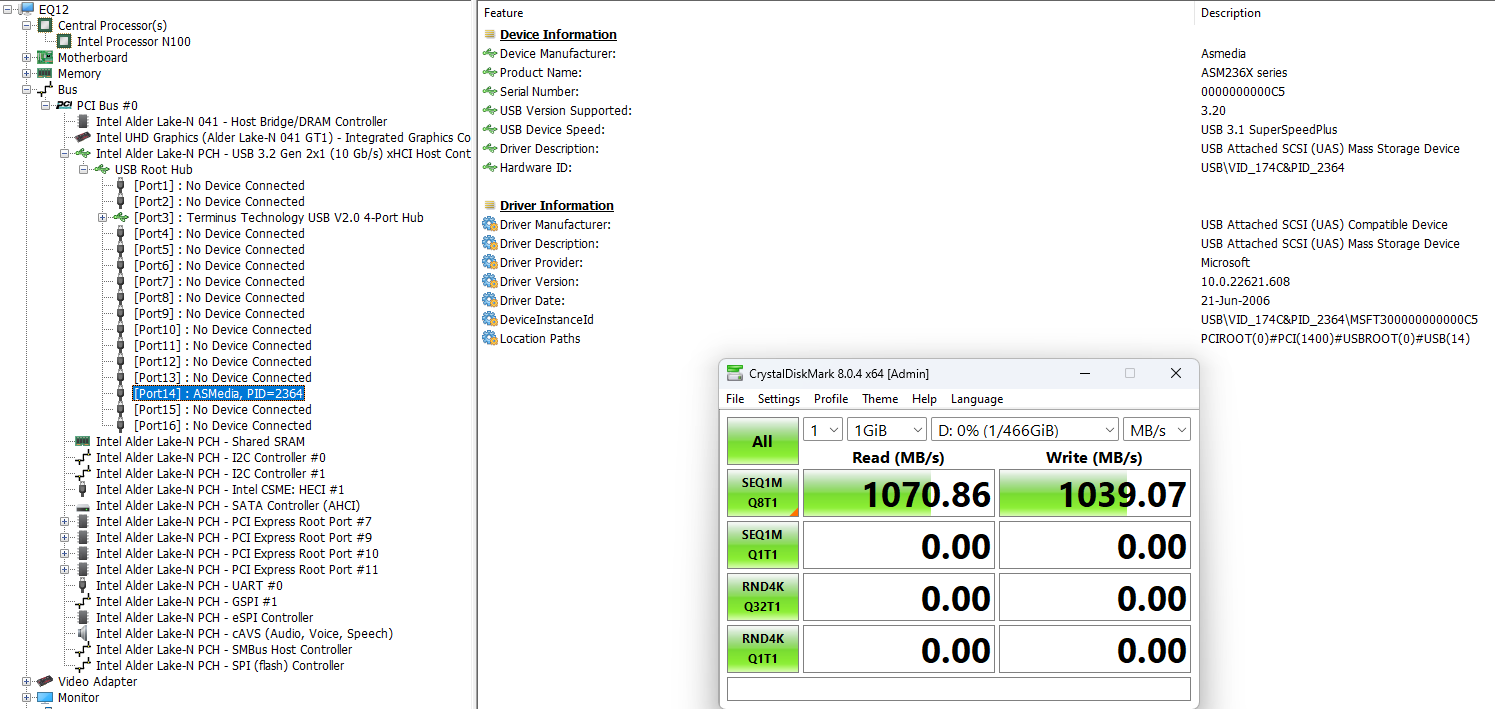This screenshot has height=709, width=1495.
Task: Collapse the Central Processor(s) node
Action: point(27,25)
